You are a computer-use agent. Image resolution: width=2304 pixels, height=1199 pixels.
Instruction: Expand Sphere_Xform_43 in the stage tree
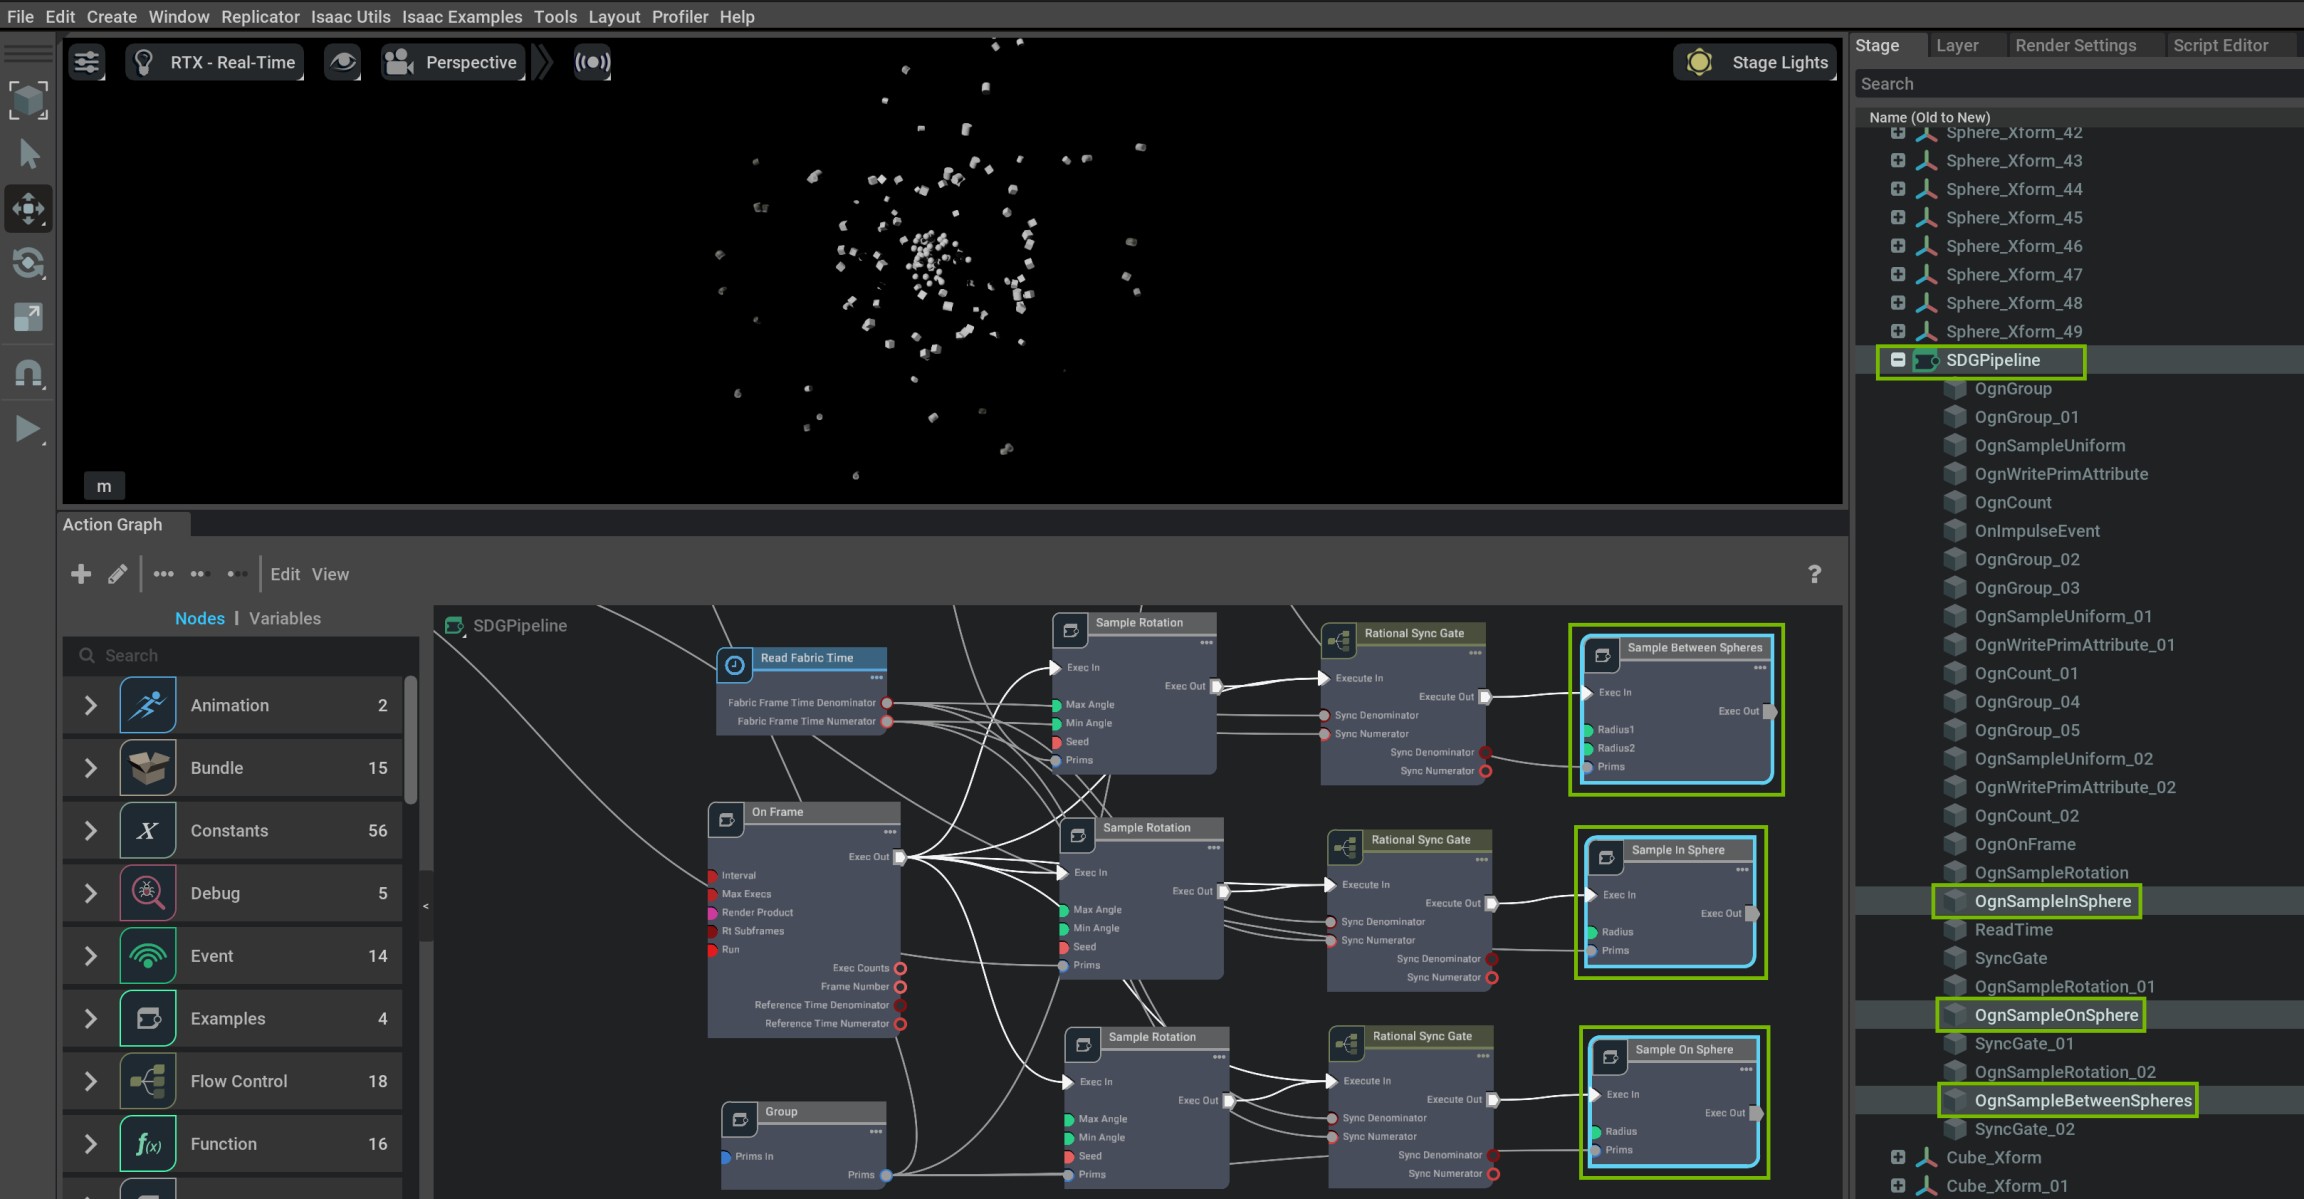pos(1897,160)
